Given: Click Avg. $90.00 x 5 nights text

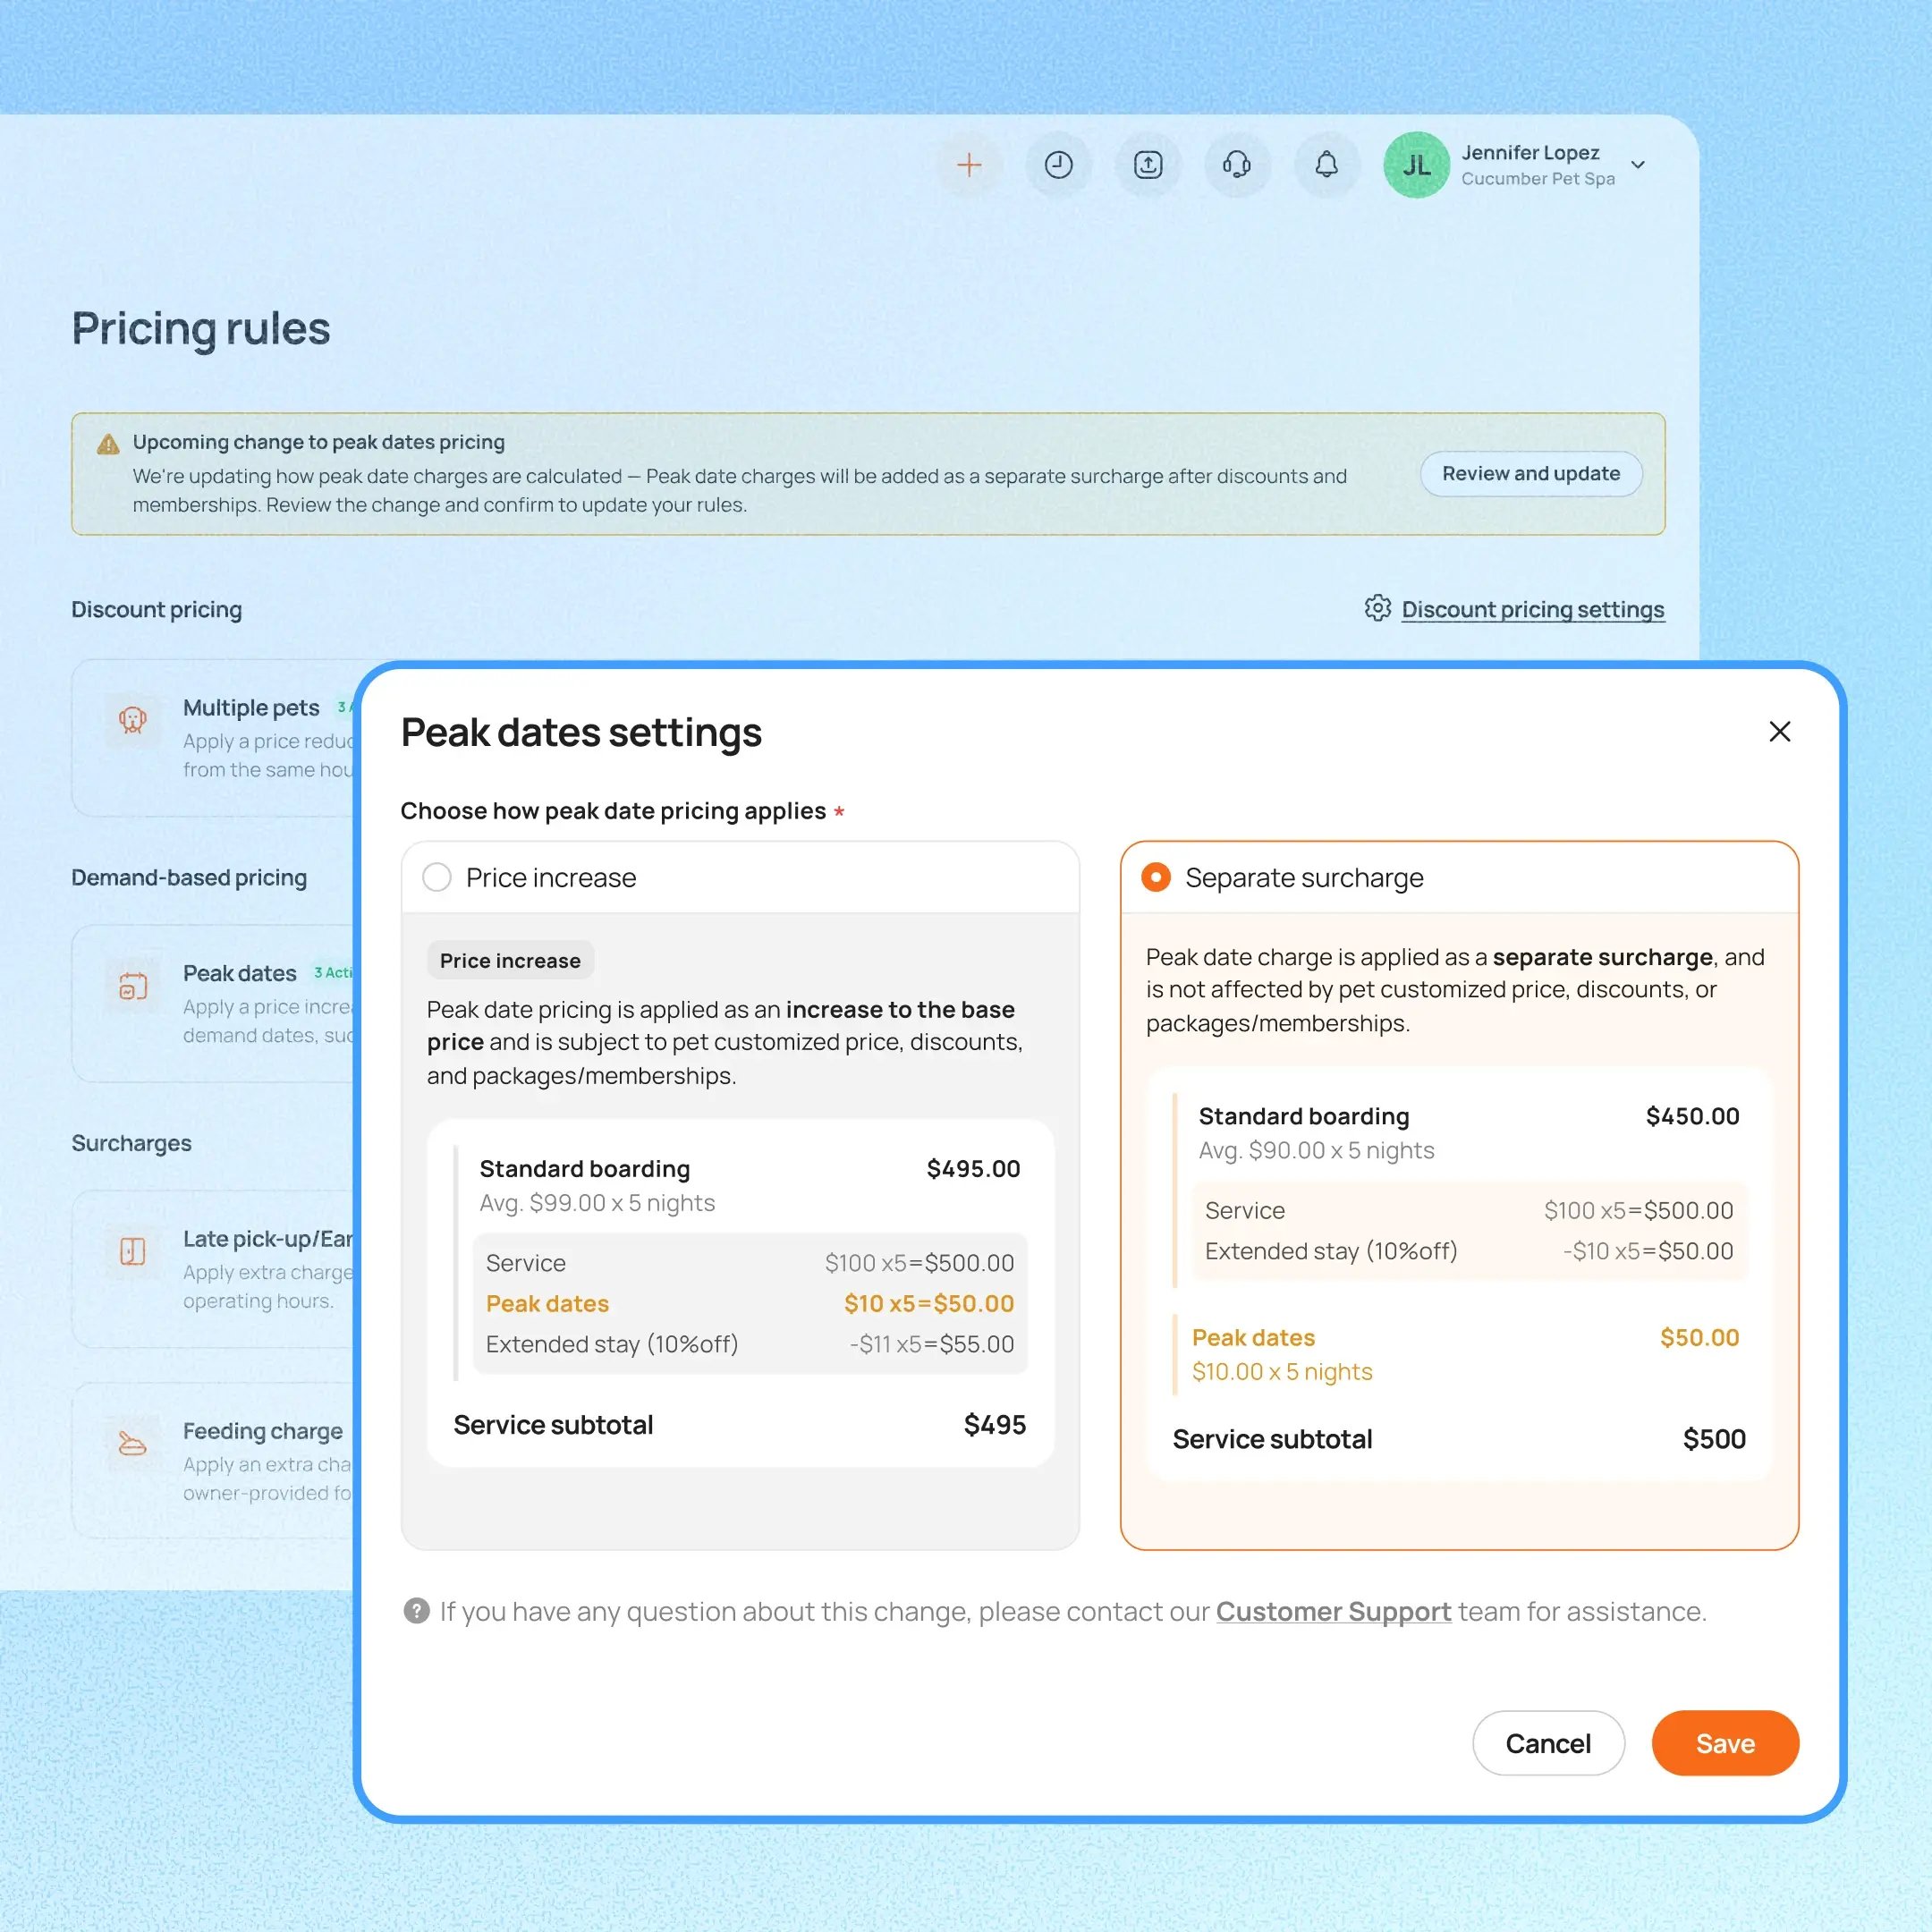Looking at the screenshot, I should 1316,1150.
